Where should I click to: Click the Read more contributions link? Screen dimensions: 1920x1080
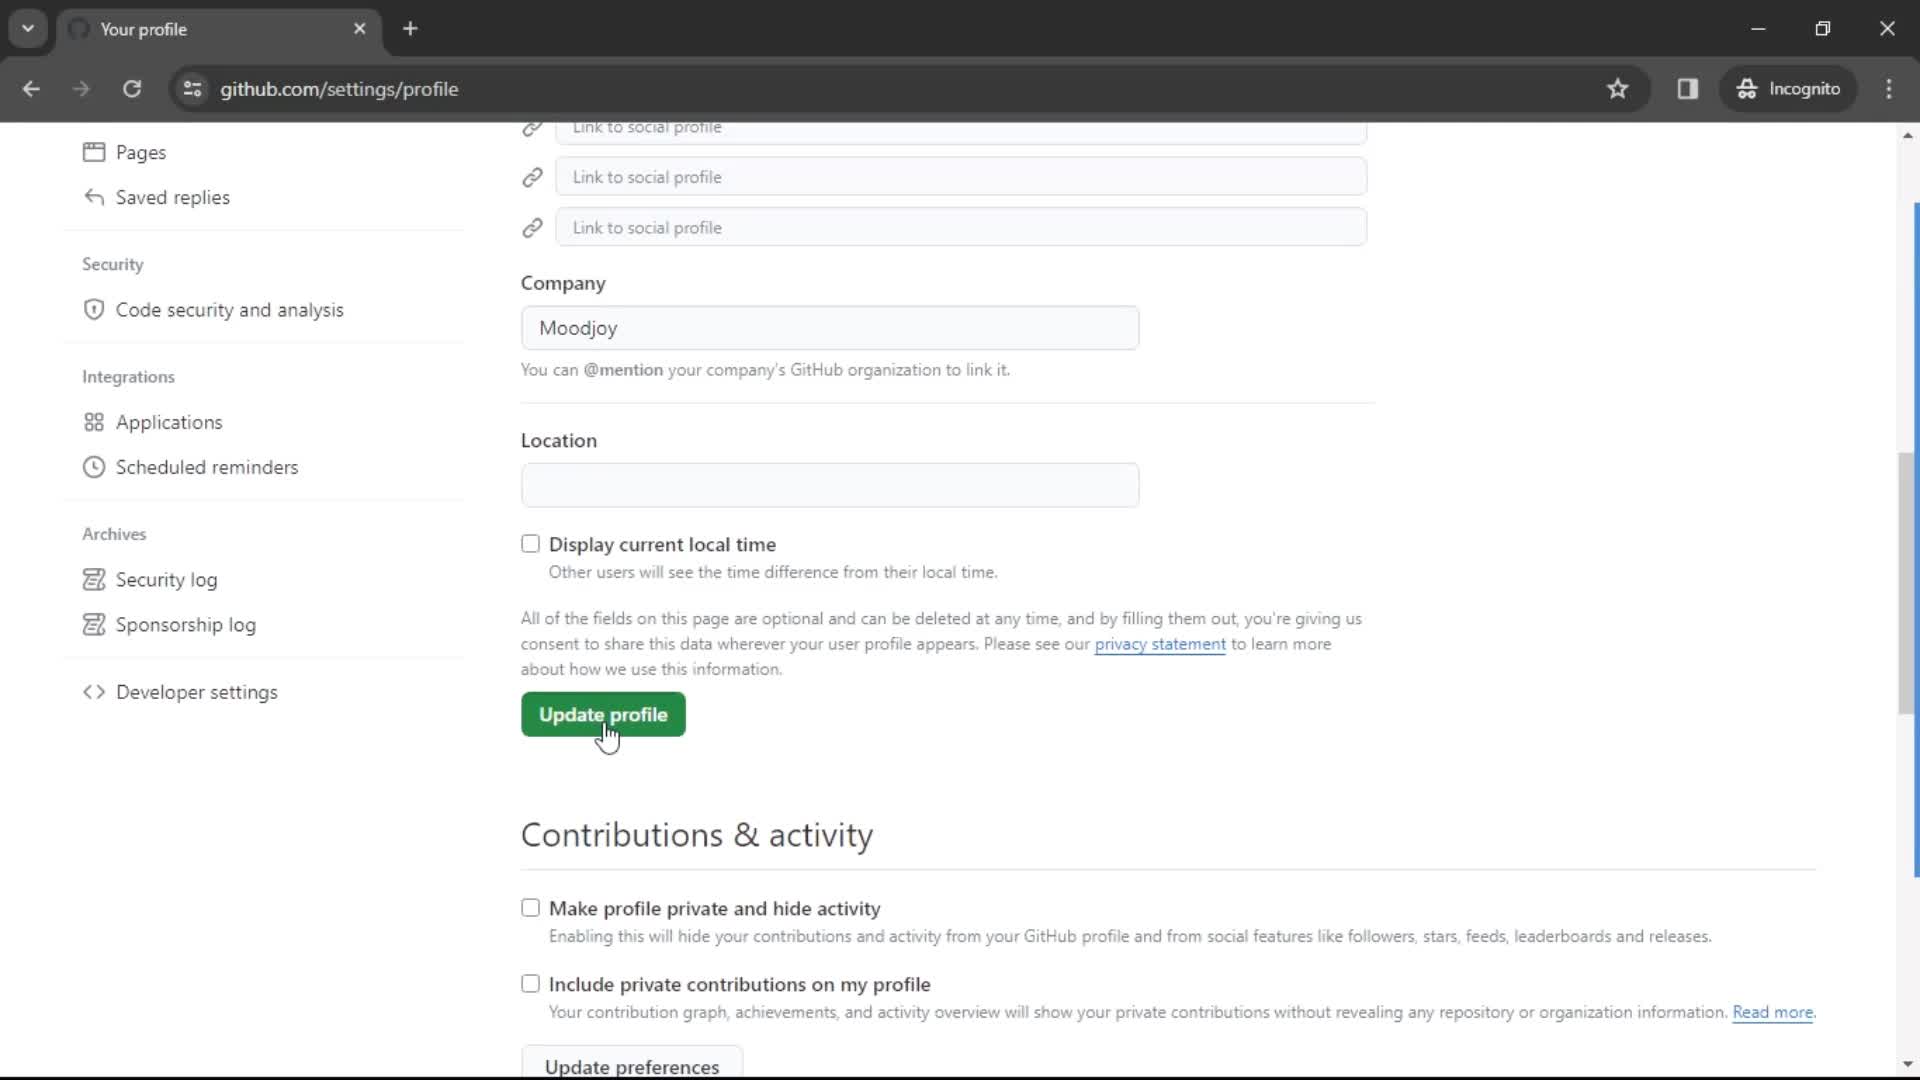click(1772, 1011)
